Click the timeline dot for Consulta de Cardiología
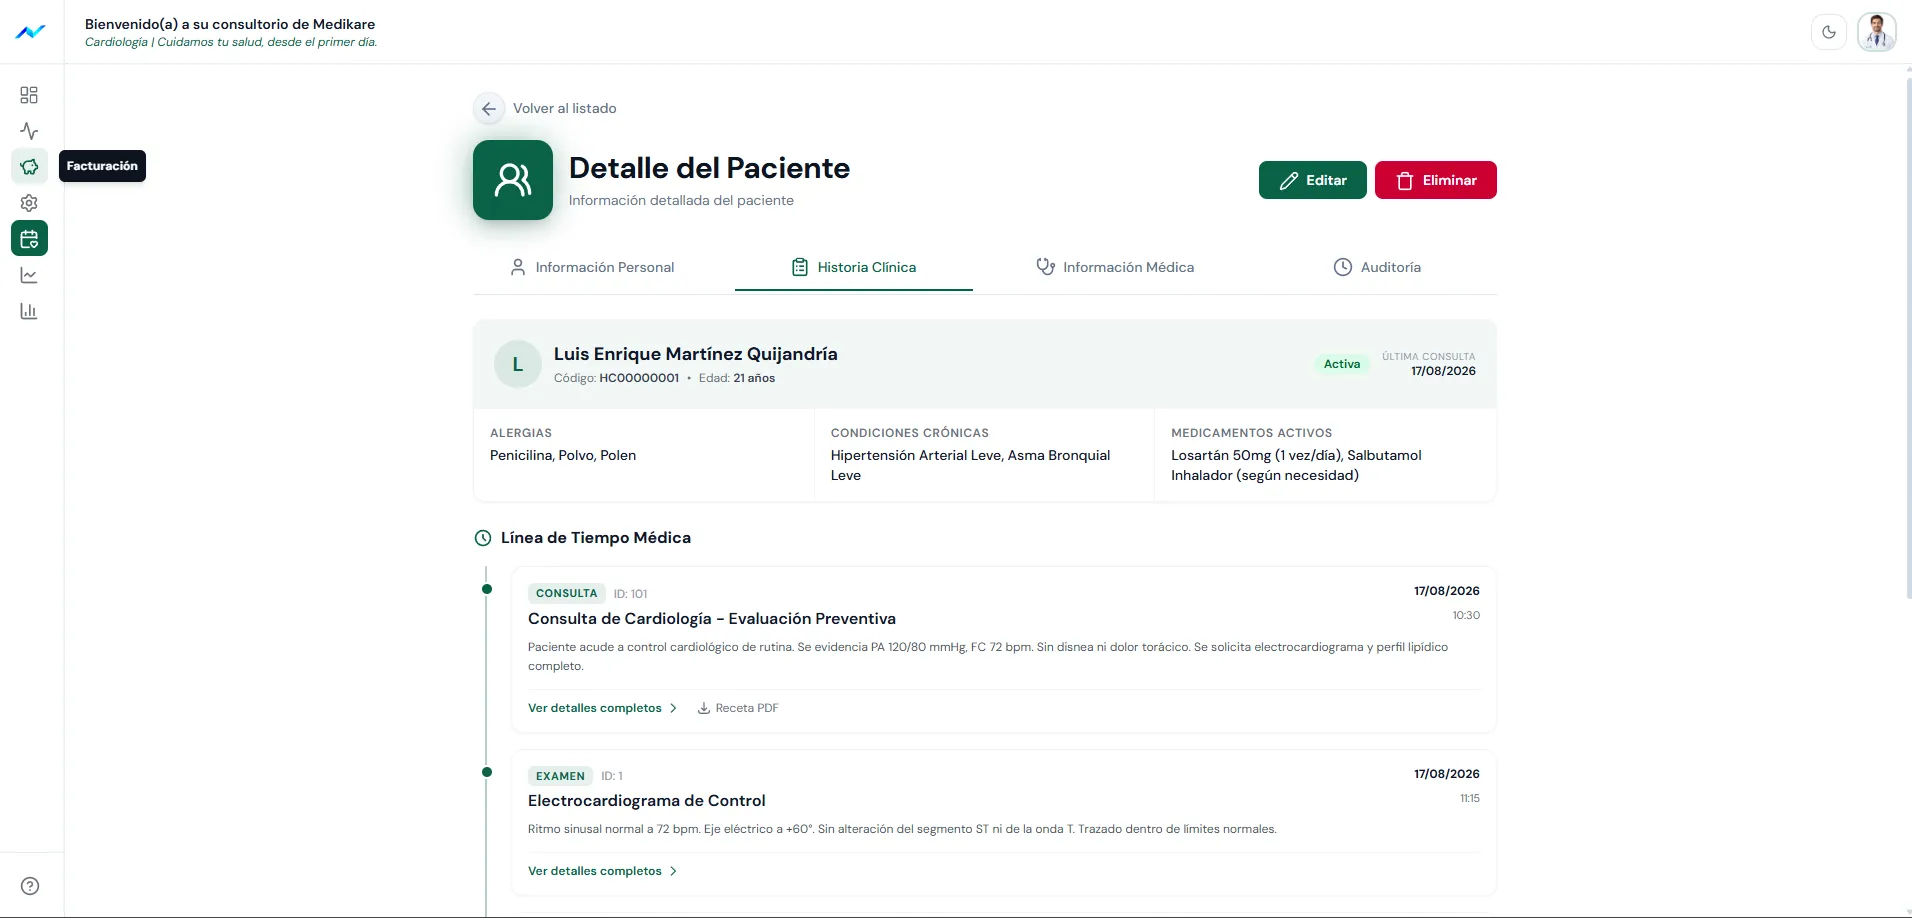 (487, 589)
